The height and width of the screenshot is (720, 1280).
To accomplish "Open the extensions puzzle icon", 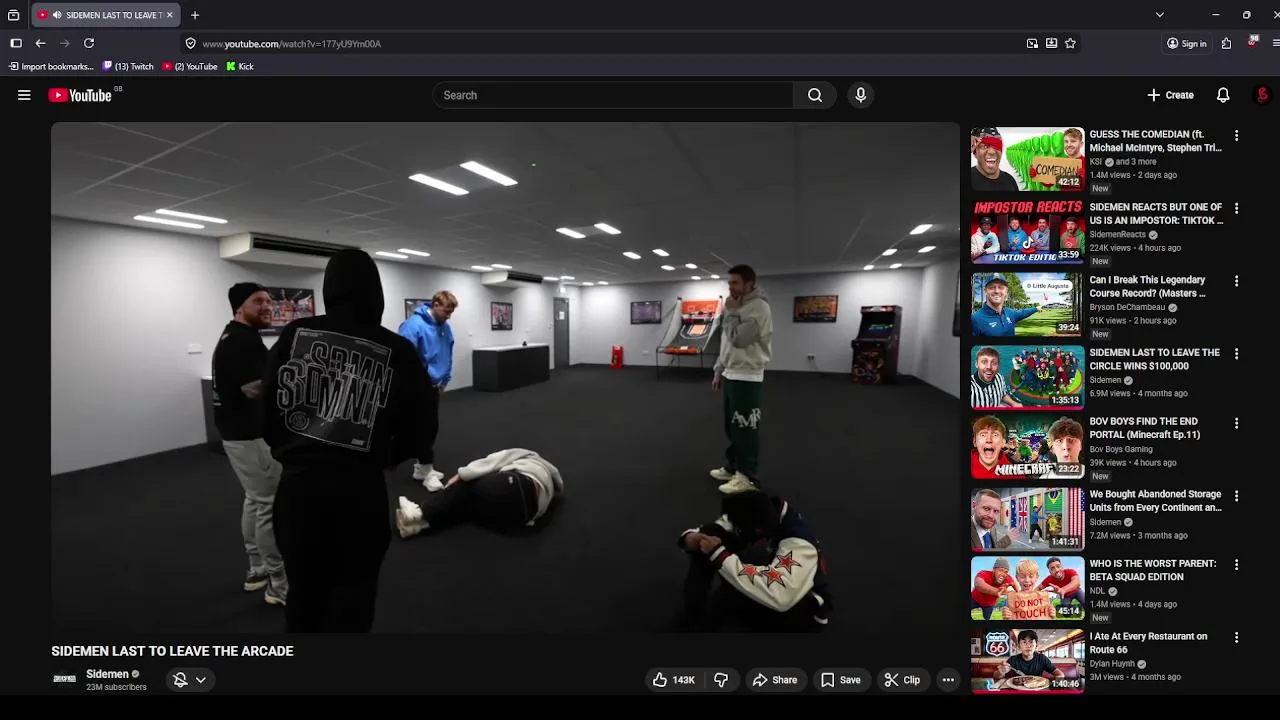I will pyautogui.click(x=1226, y=43).
